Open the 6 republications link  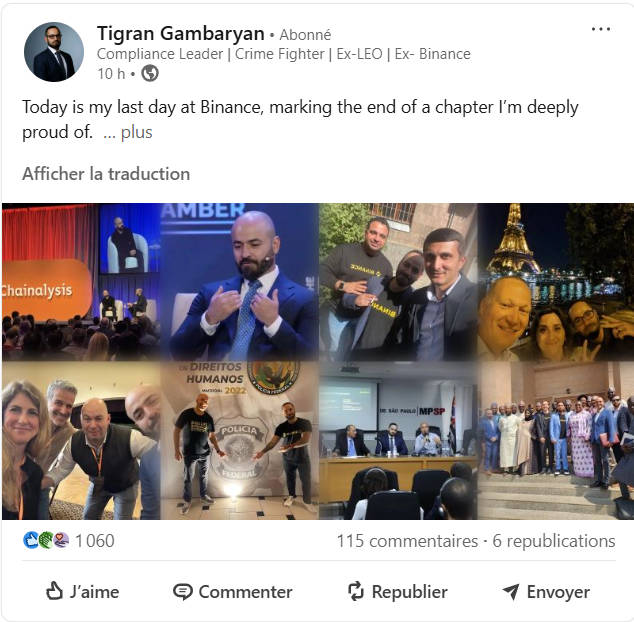pos(554,541)
